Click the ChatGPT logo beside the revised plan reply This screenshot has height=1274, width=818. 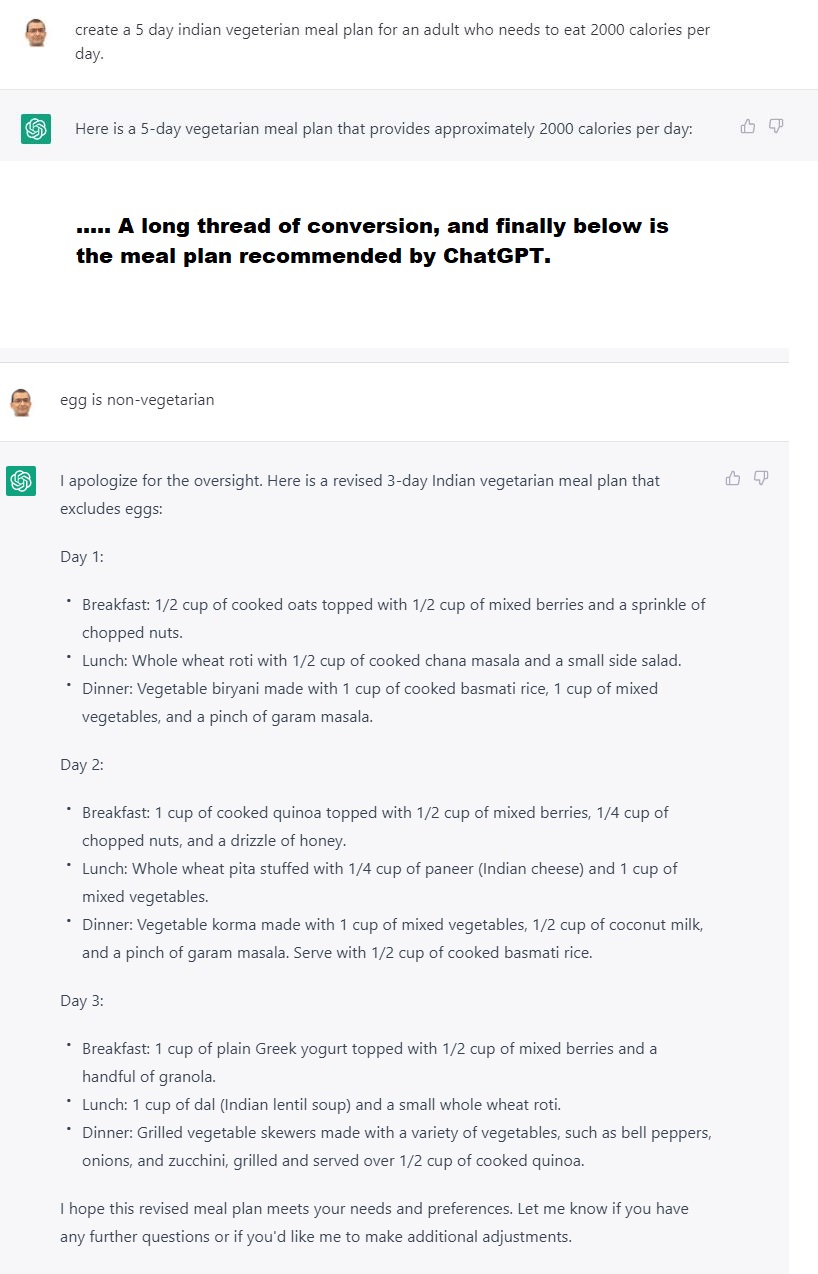coord(21,481)
